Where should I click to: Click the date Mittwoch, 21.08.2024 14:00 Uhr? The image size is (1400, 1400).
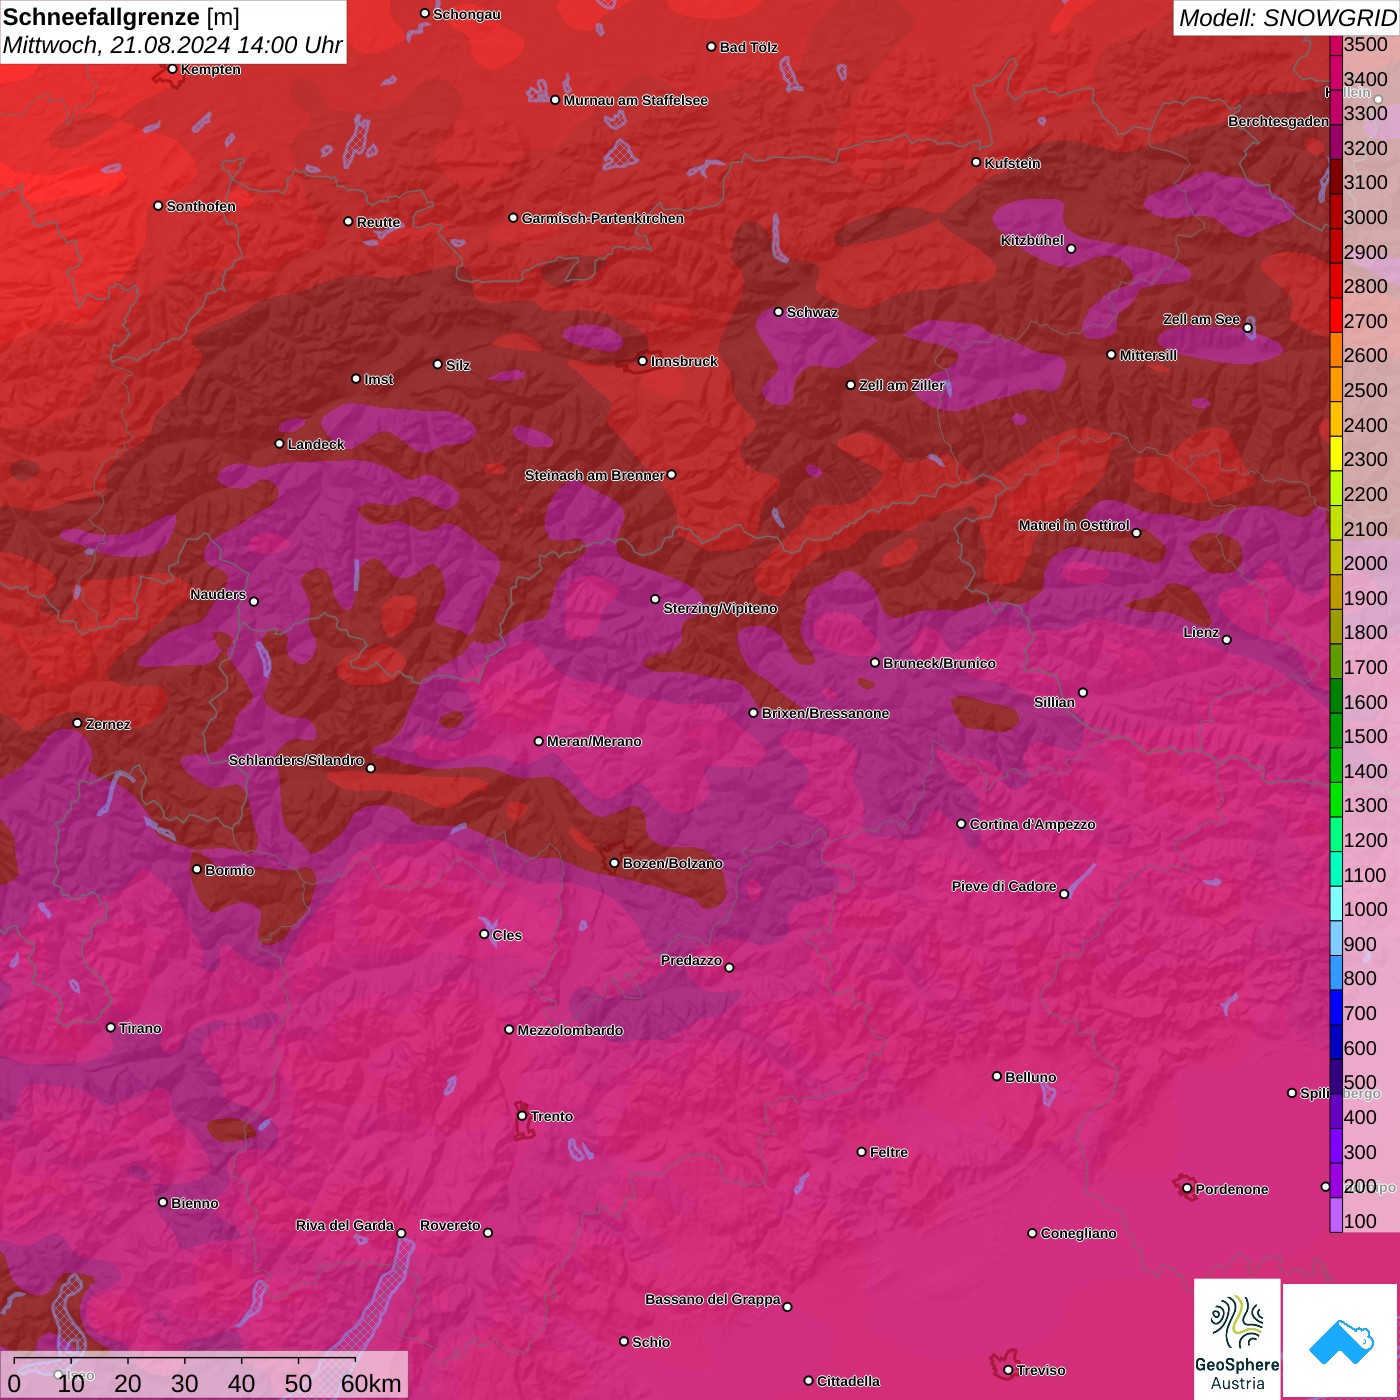pyautogui.click(x=172, y=45)
